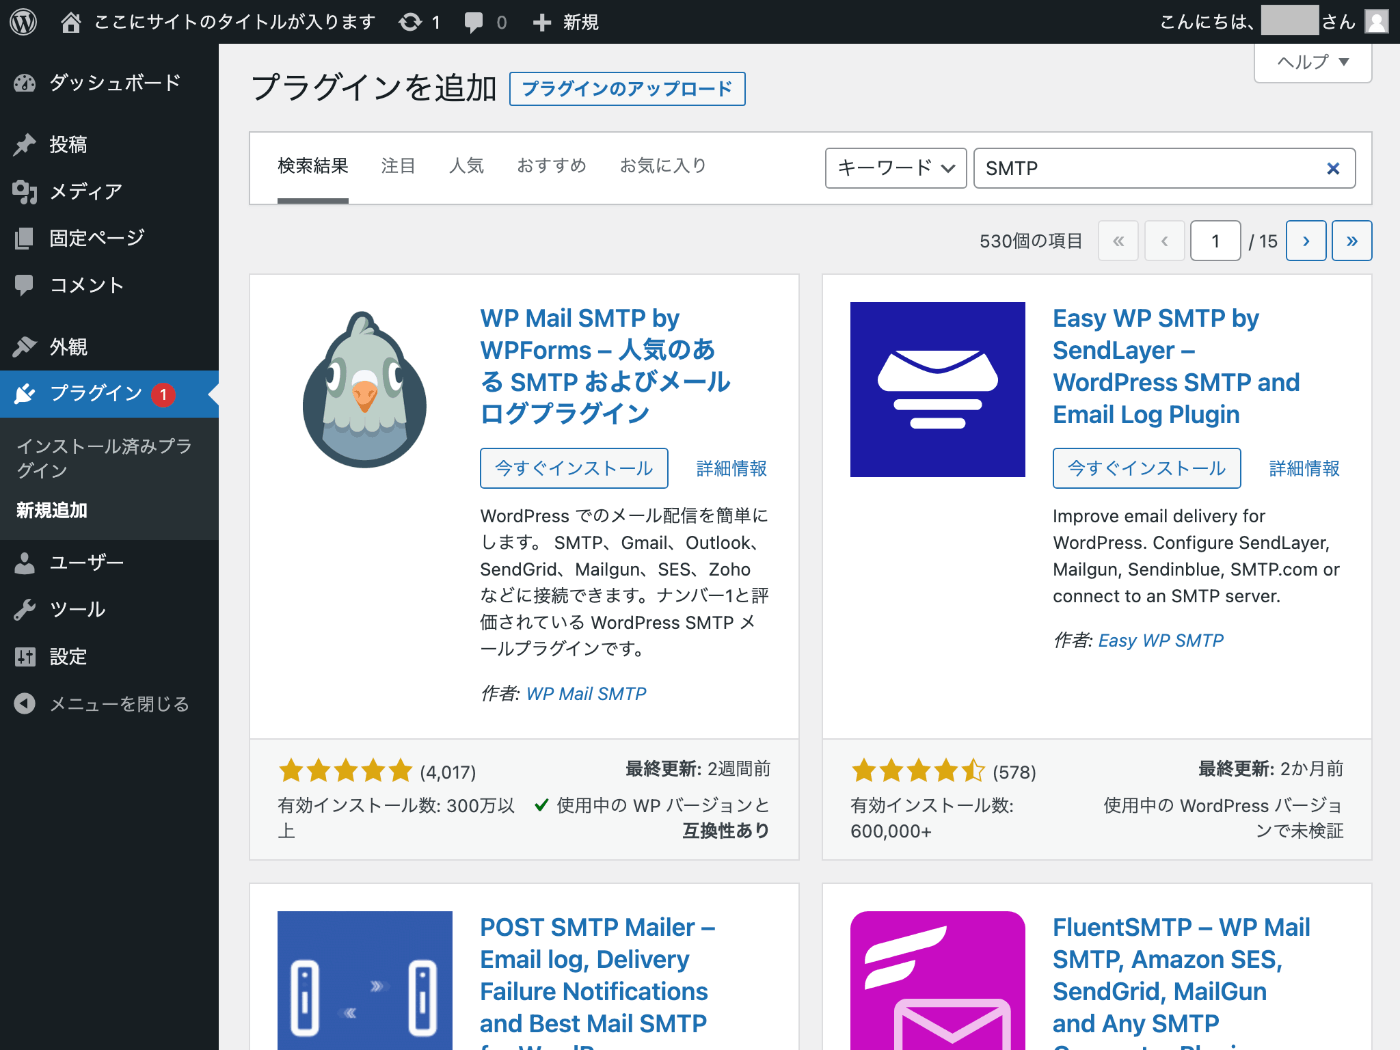Click the current page number field
This screenshot has width=1400, height=1050.
point(1215,241)
